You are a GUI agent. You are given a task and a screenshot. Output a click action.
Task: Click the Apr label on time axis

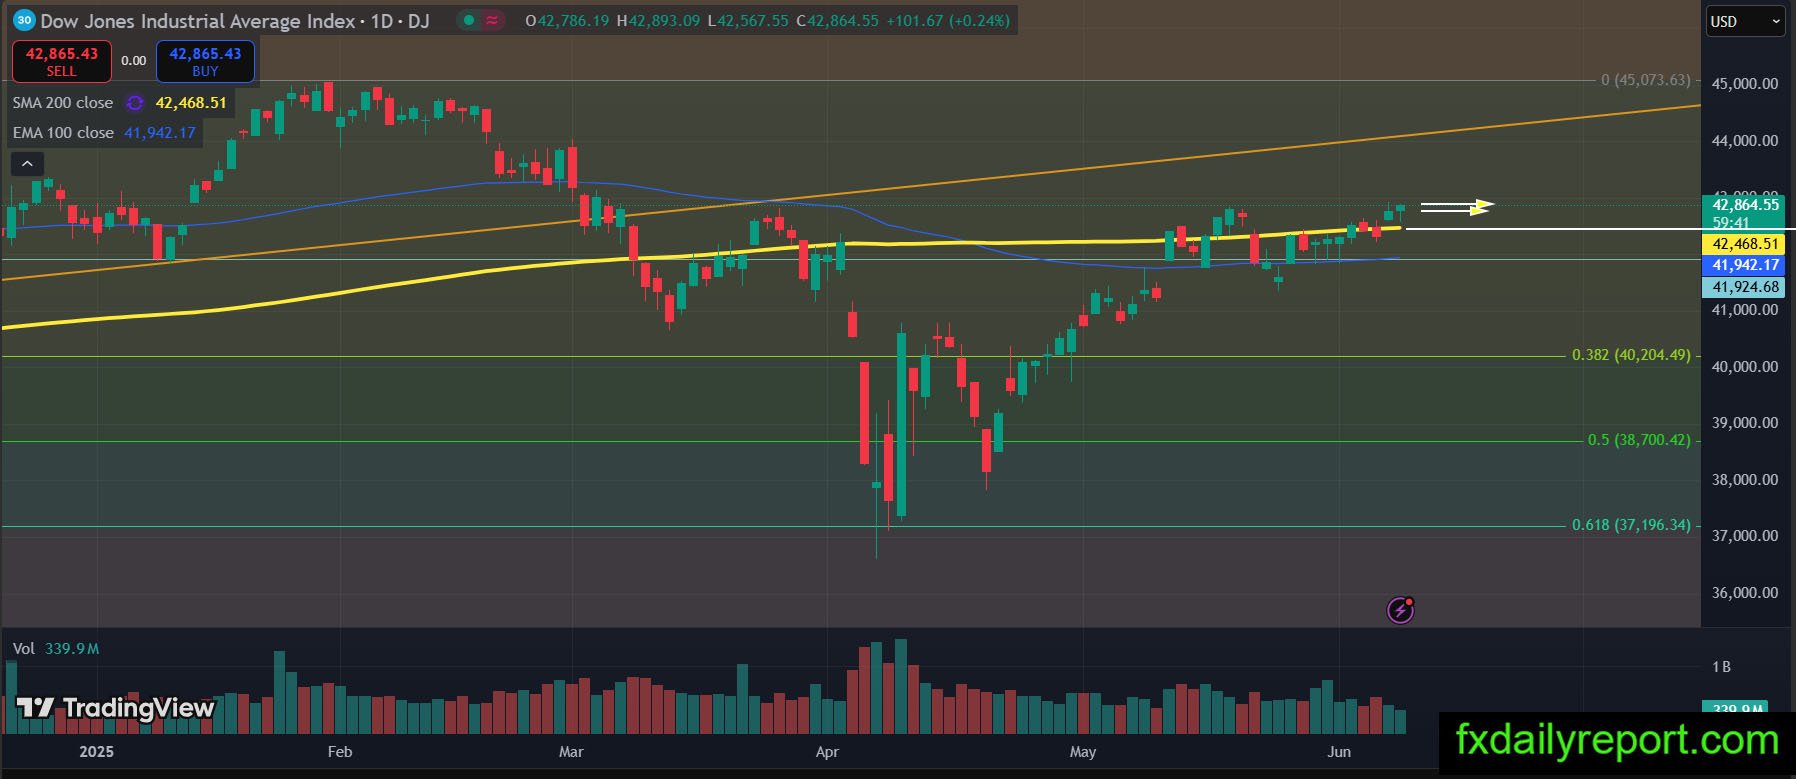[827, 752]
